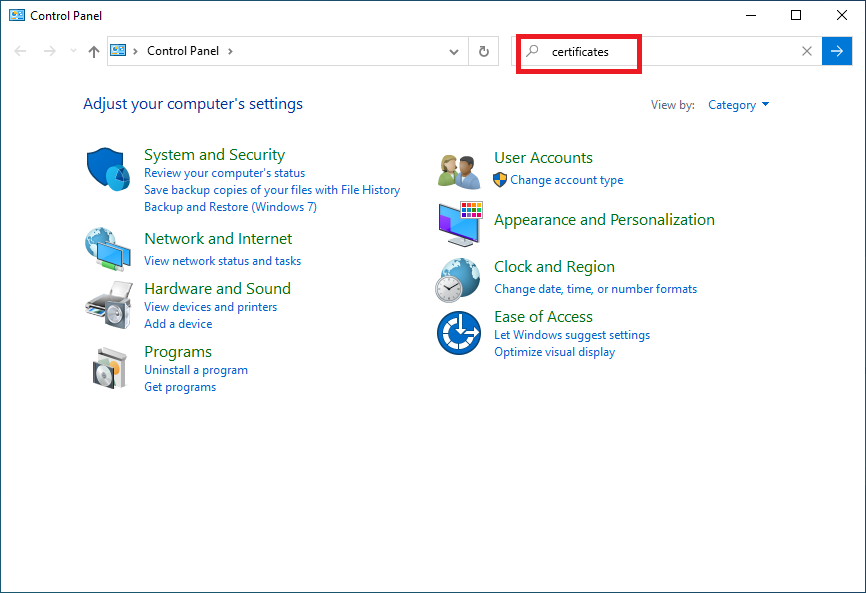
Task: Choose Uninstall a program
Action: click(196, 370)
